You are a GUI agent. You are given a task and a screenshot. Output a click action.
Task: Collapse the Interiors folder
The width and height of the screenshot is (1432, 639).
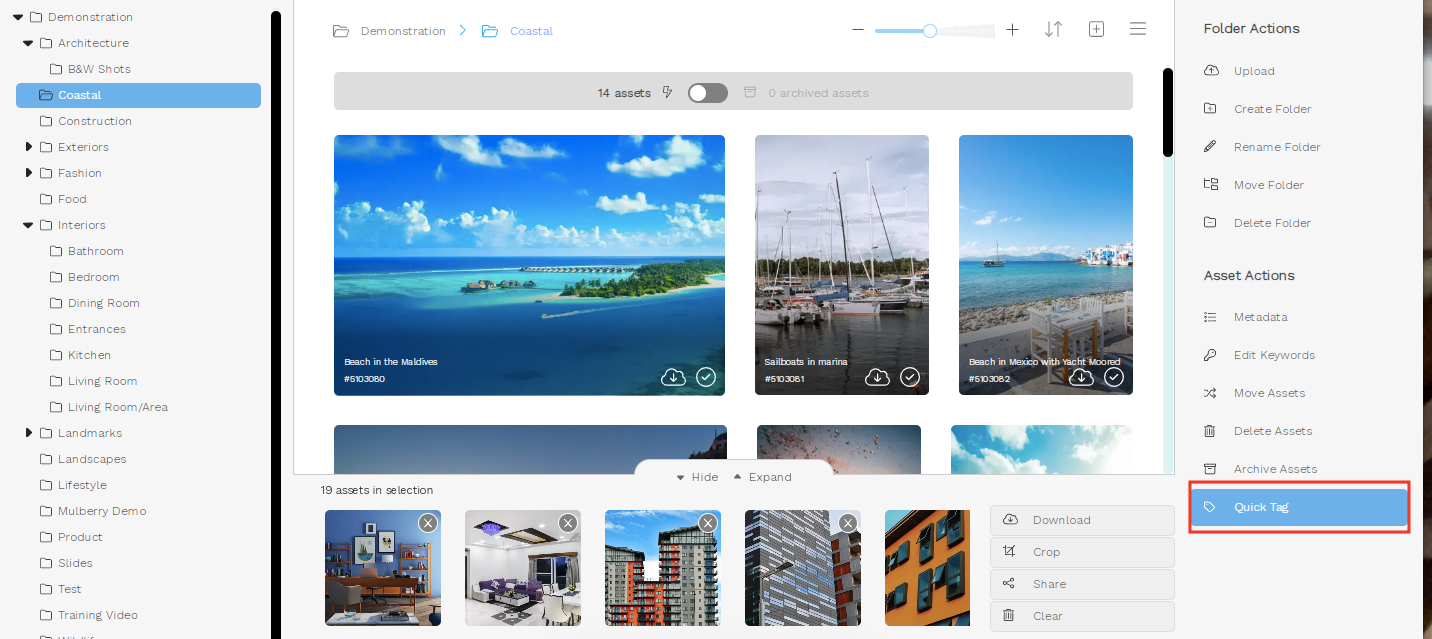point(28,225)
